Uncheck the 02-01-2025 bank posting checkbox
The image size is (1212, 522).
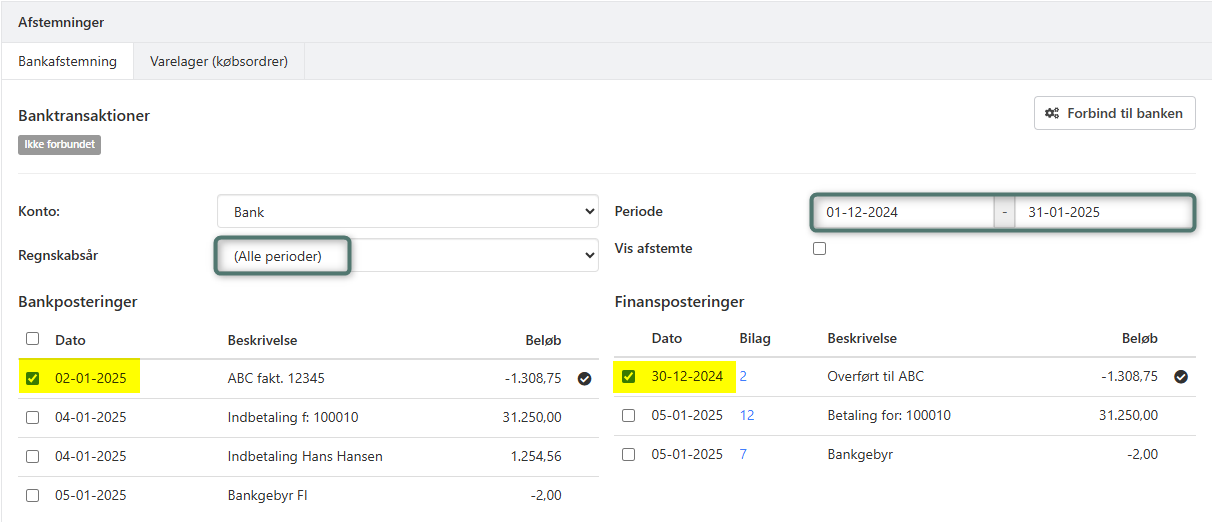[33, 378]
